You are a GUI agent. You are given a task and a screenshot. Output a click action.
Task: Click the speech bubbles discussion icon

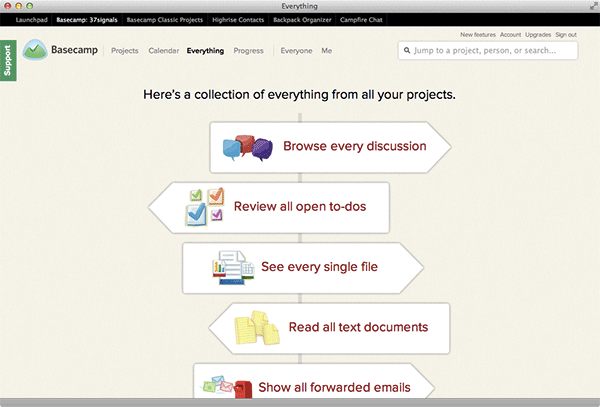coord(248,148)
